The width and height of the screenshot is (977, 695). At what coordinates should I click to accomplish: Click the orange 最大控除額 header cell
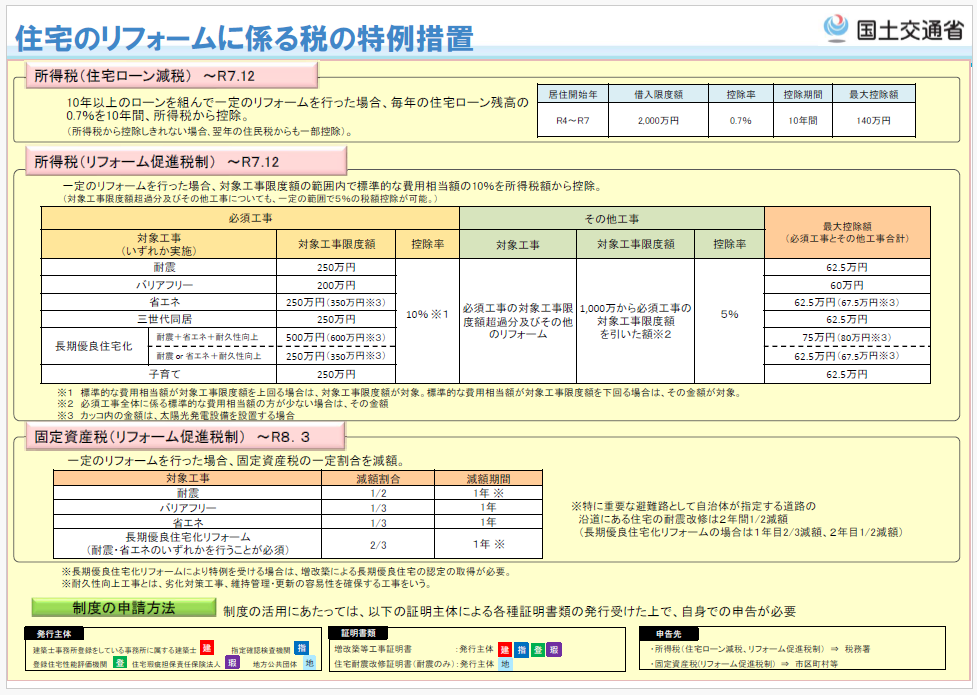847,232
